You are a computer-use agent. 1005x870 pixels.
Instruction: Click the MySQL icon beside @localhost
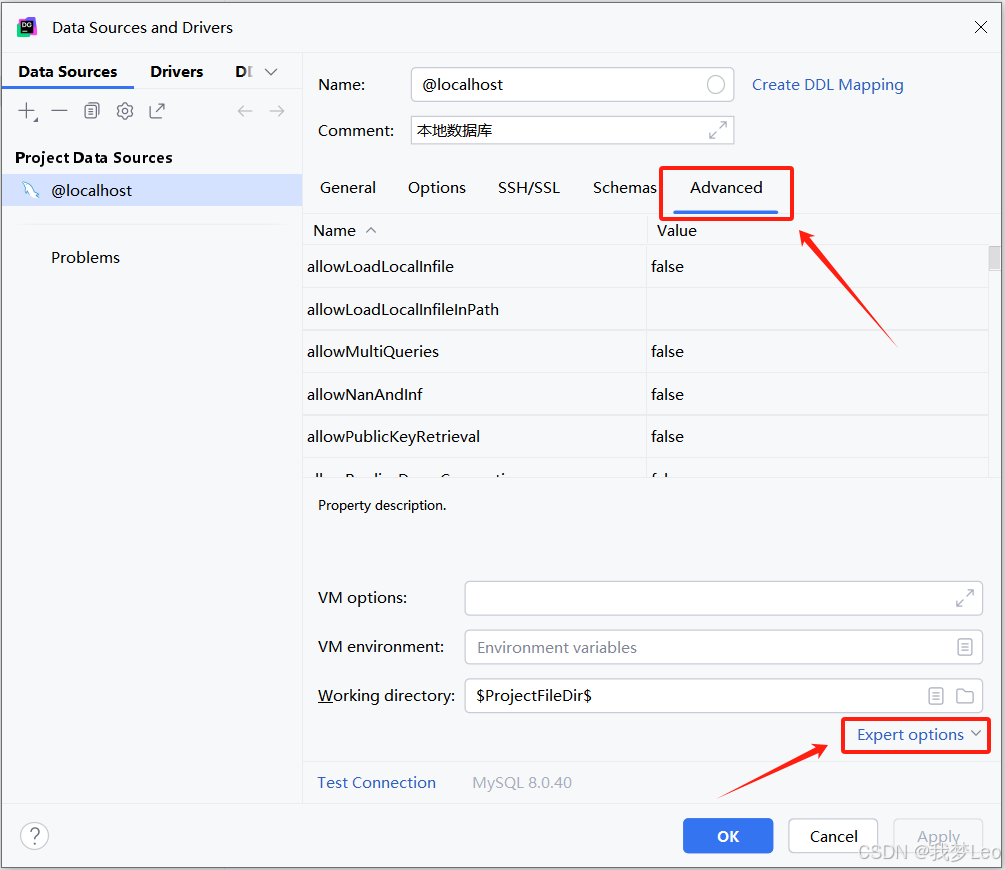[30, 190]
